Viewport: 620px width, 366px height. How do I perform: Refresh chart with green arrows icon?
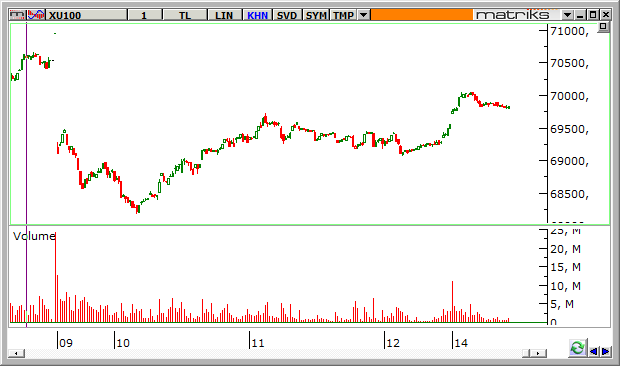[577, 348]
